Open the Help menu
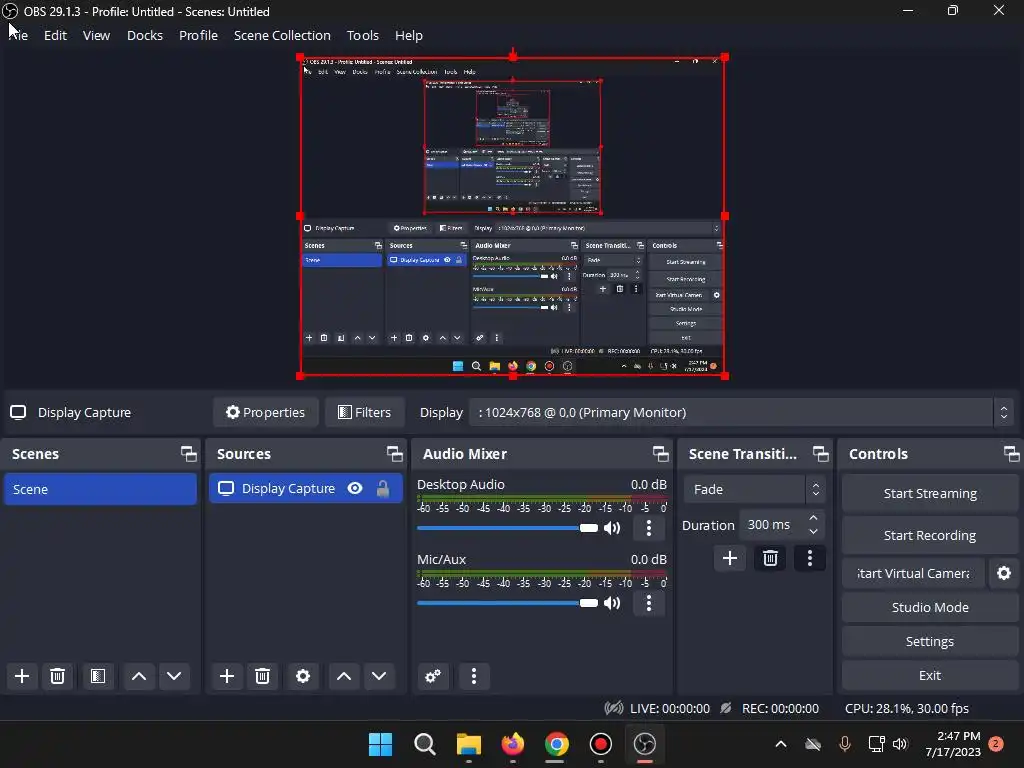Screen dimensions: 1024x768 [409, 35]
